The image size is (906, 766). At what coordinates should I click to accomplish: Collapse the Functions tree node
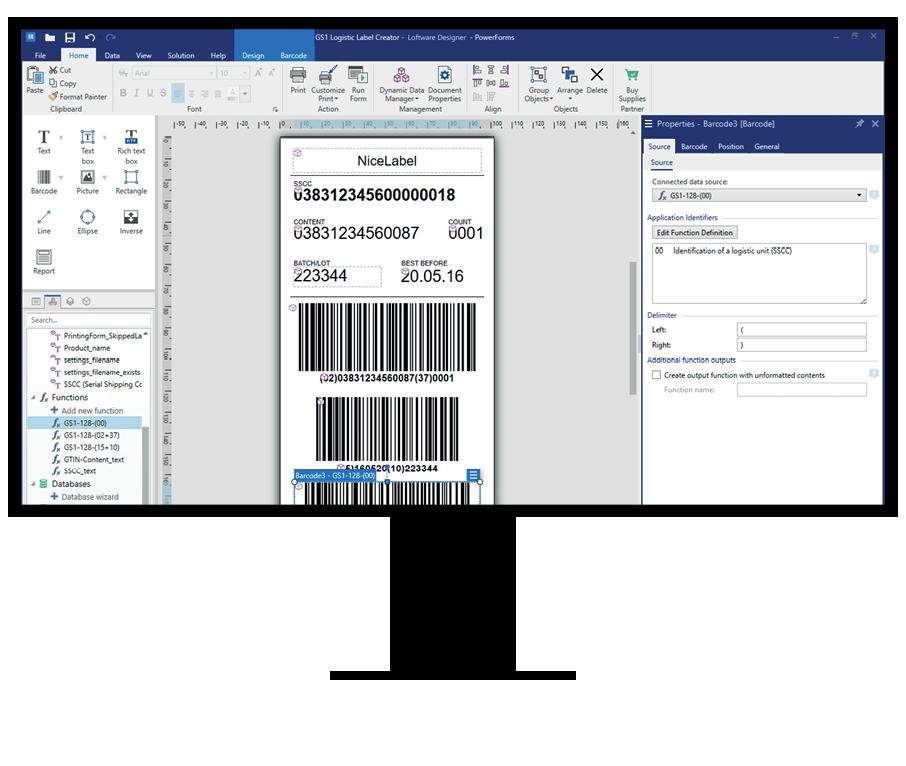33,398
